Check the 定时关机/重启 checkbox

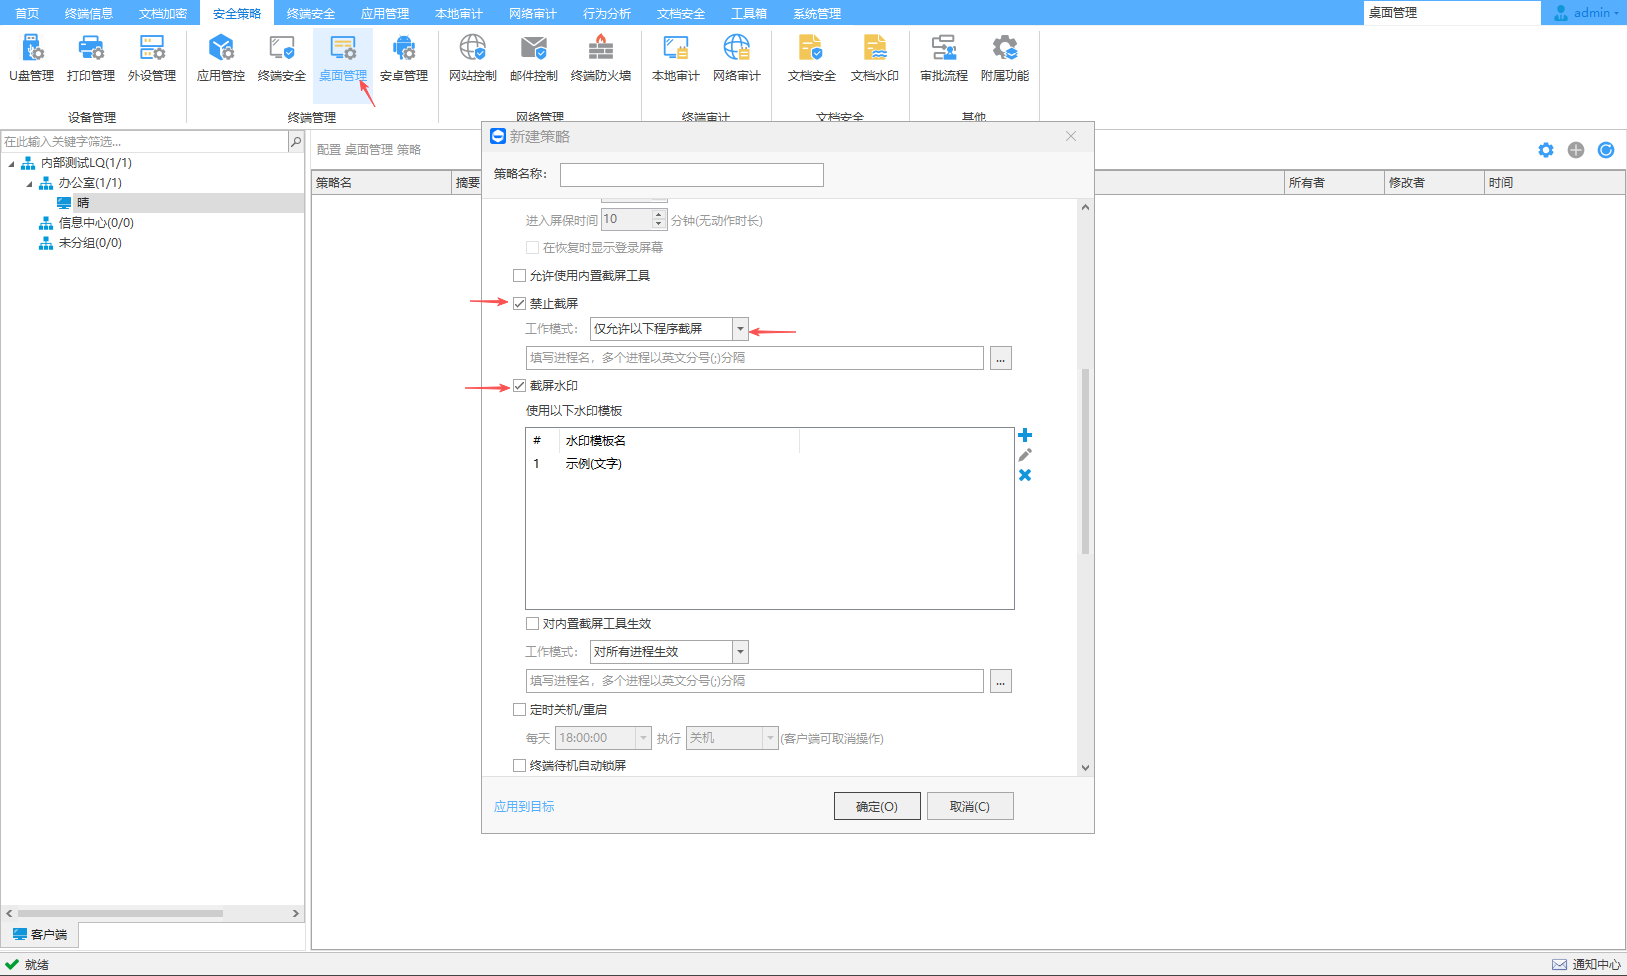coord(520,709)
